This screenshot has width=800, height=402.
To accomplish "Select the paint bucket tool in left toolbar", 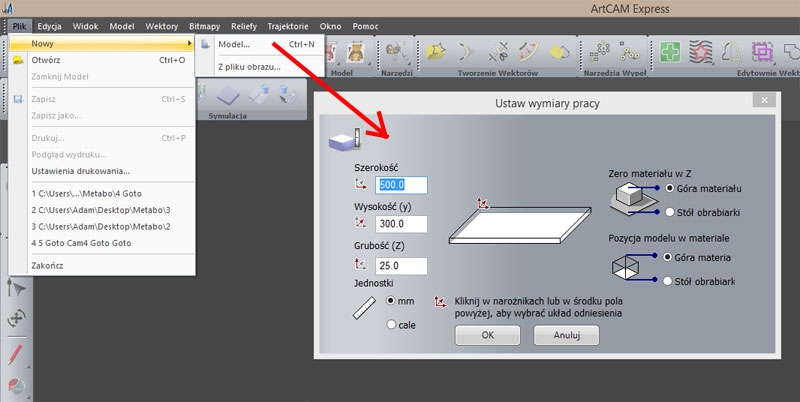I will (x=16, y=386).
